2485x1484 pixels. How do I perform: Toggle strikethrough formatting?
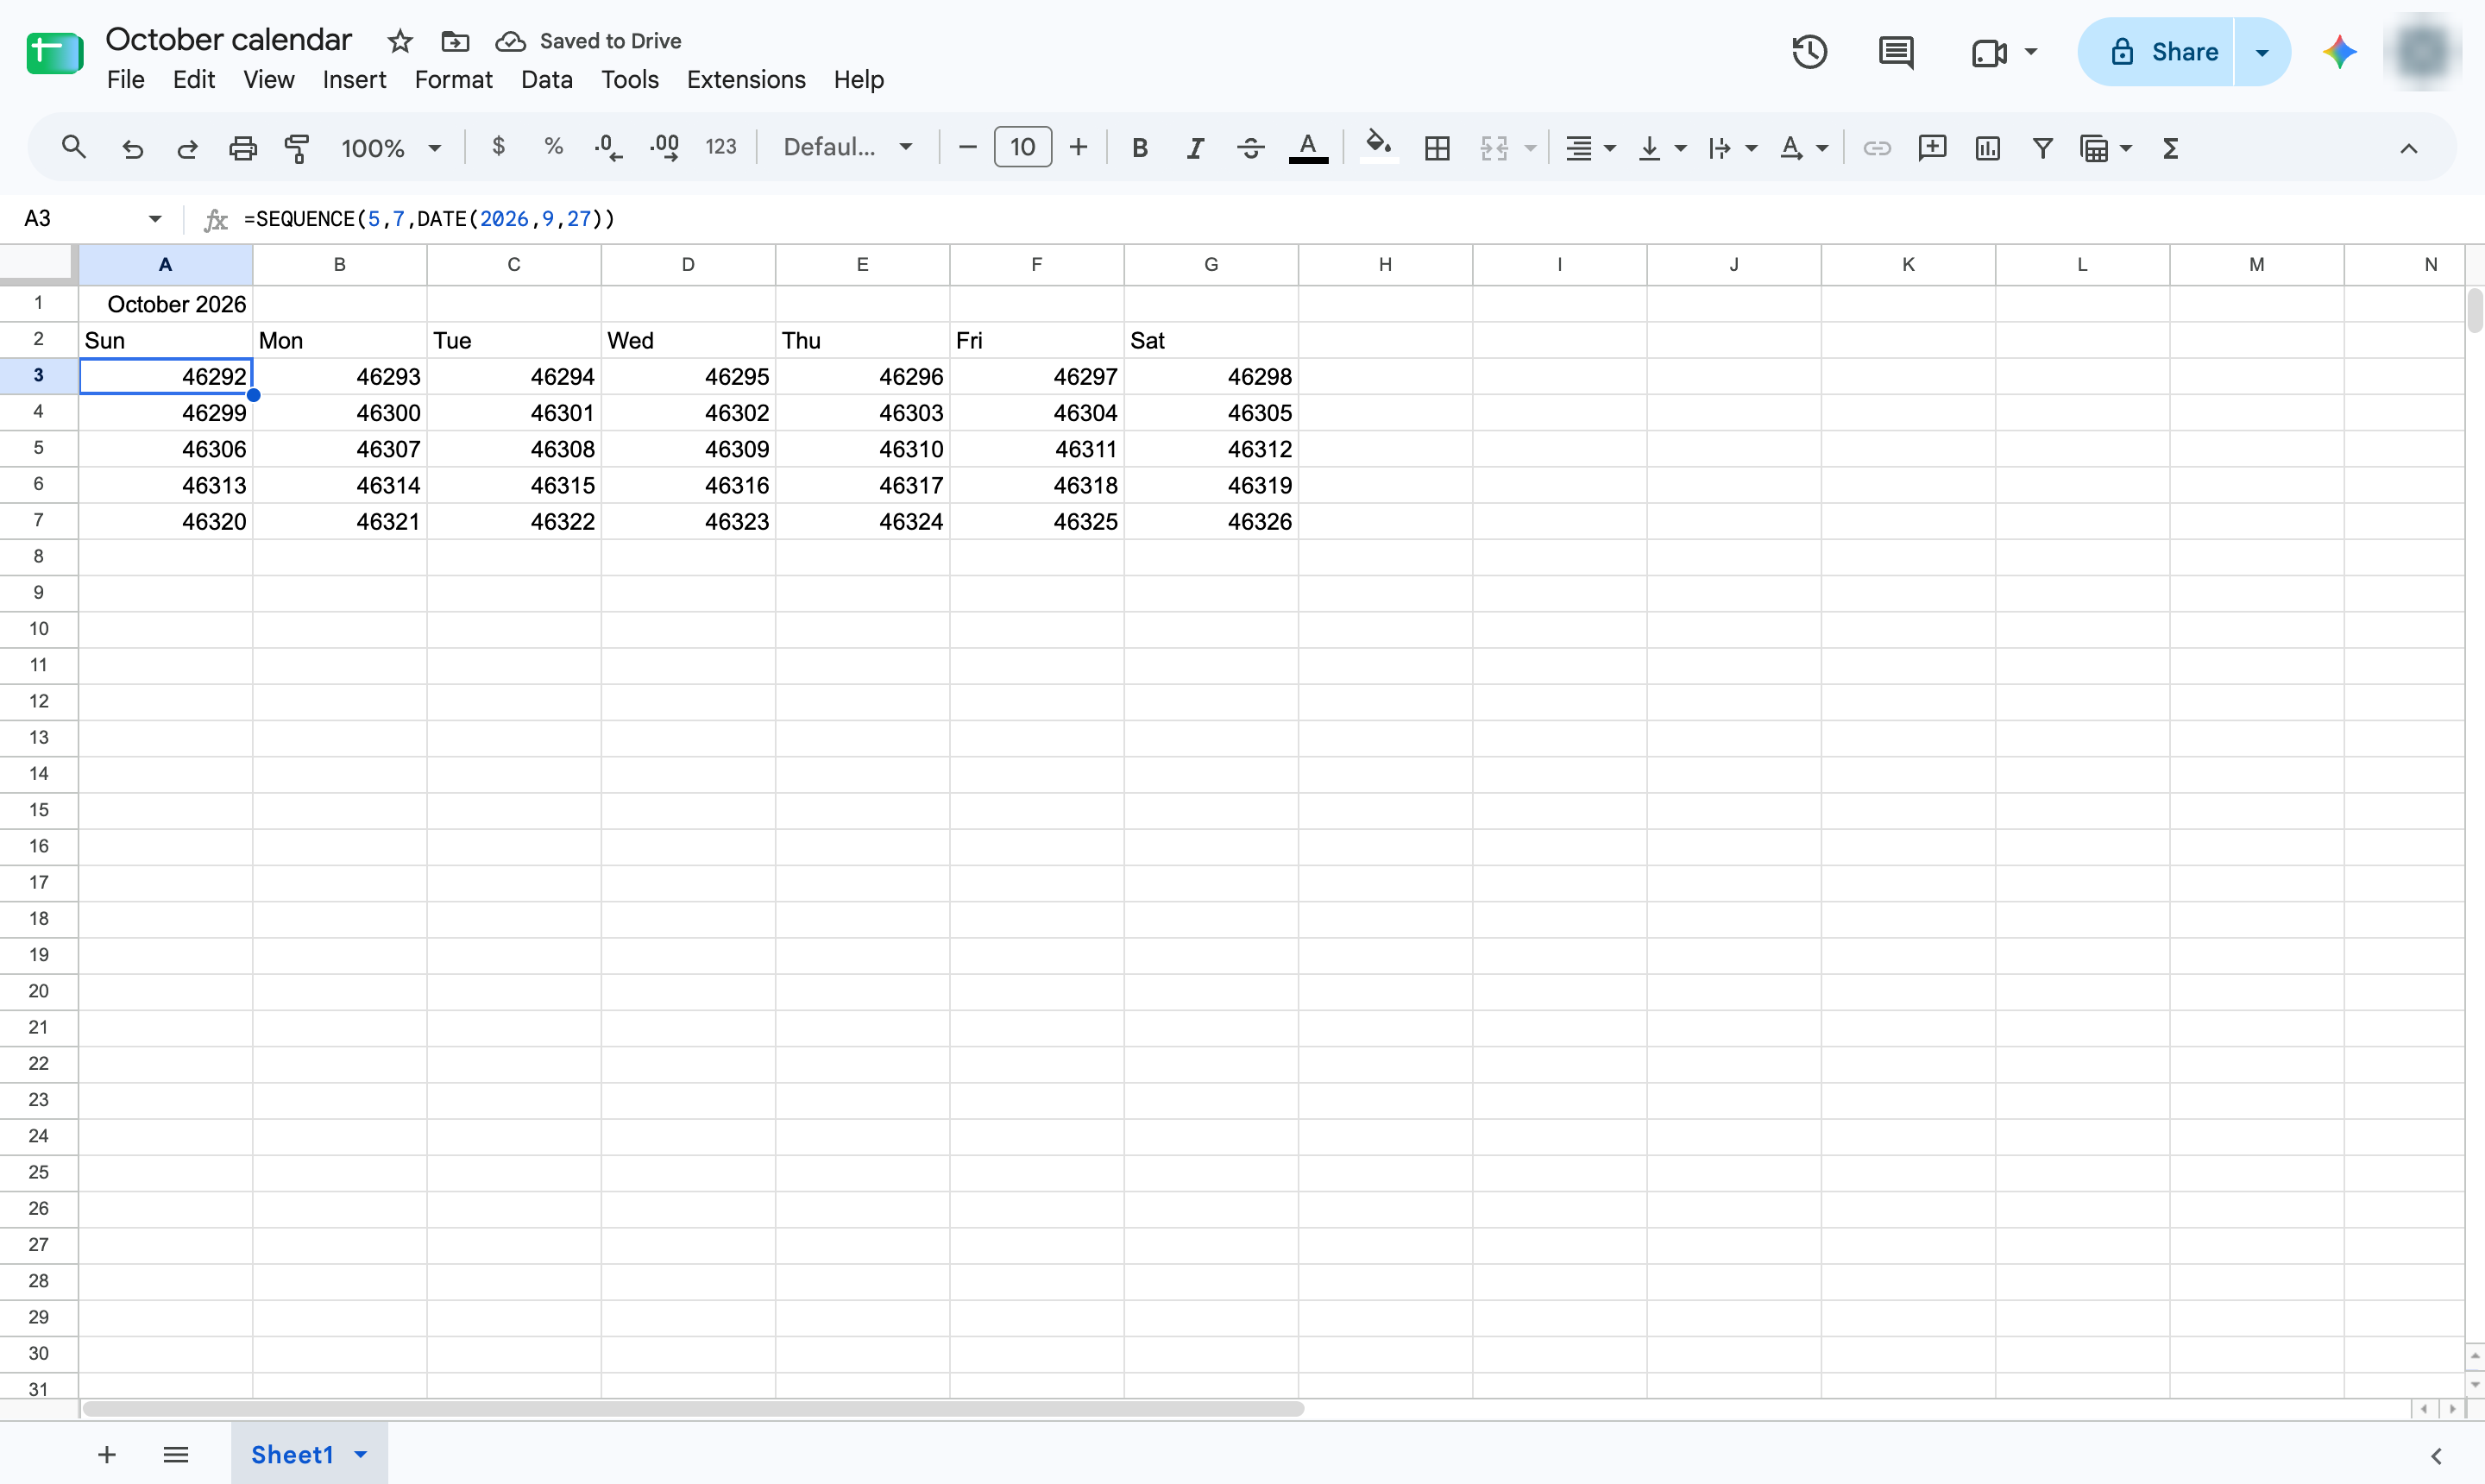(1250, 148)
